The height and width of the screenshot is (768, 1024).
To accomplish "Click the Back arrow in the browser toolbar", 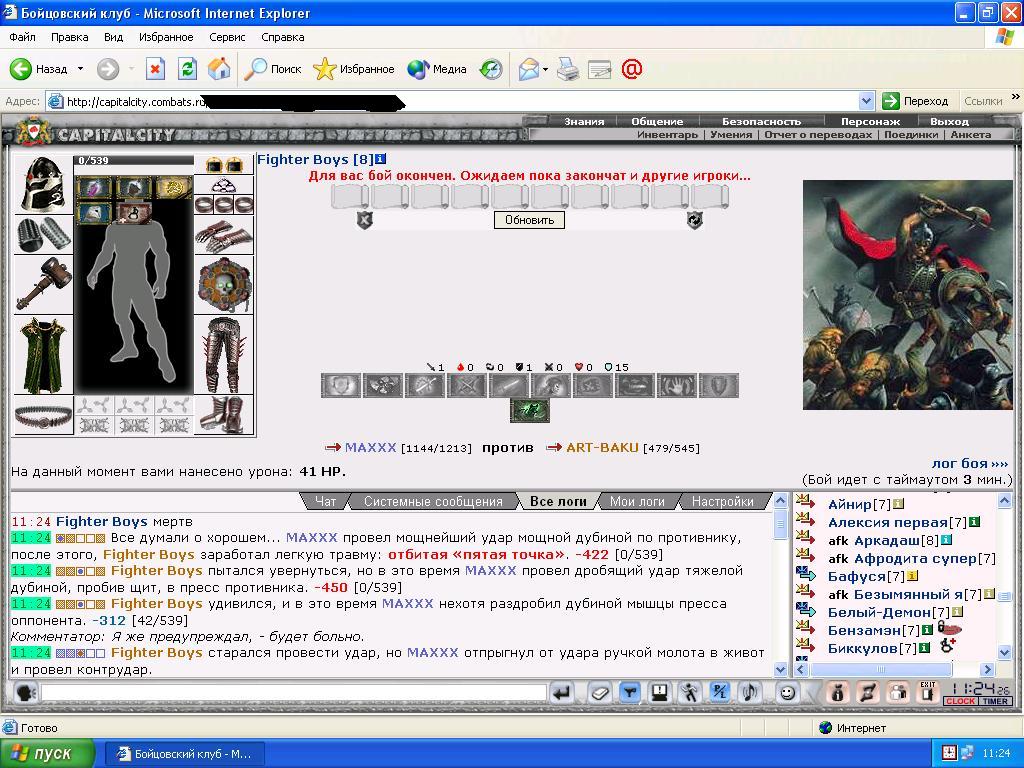I will 21,69.
